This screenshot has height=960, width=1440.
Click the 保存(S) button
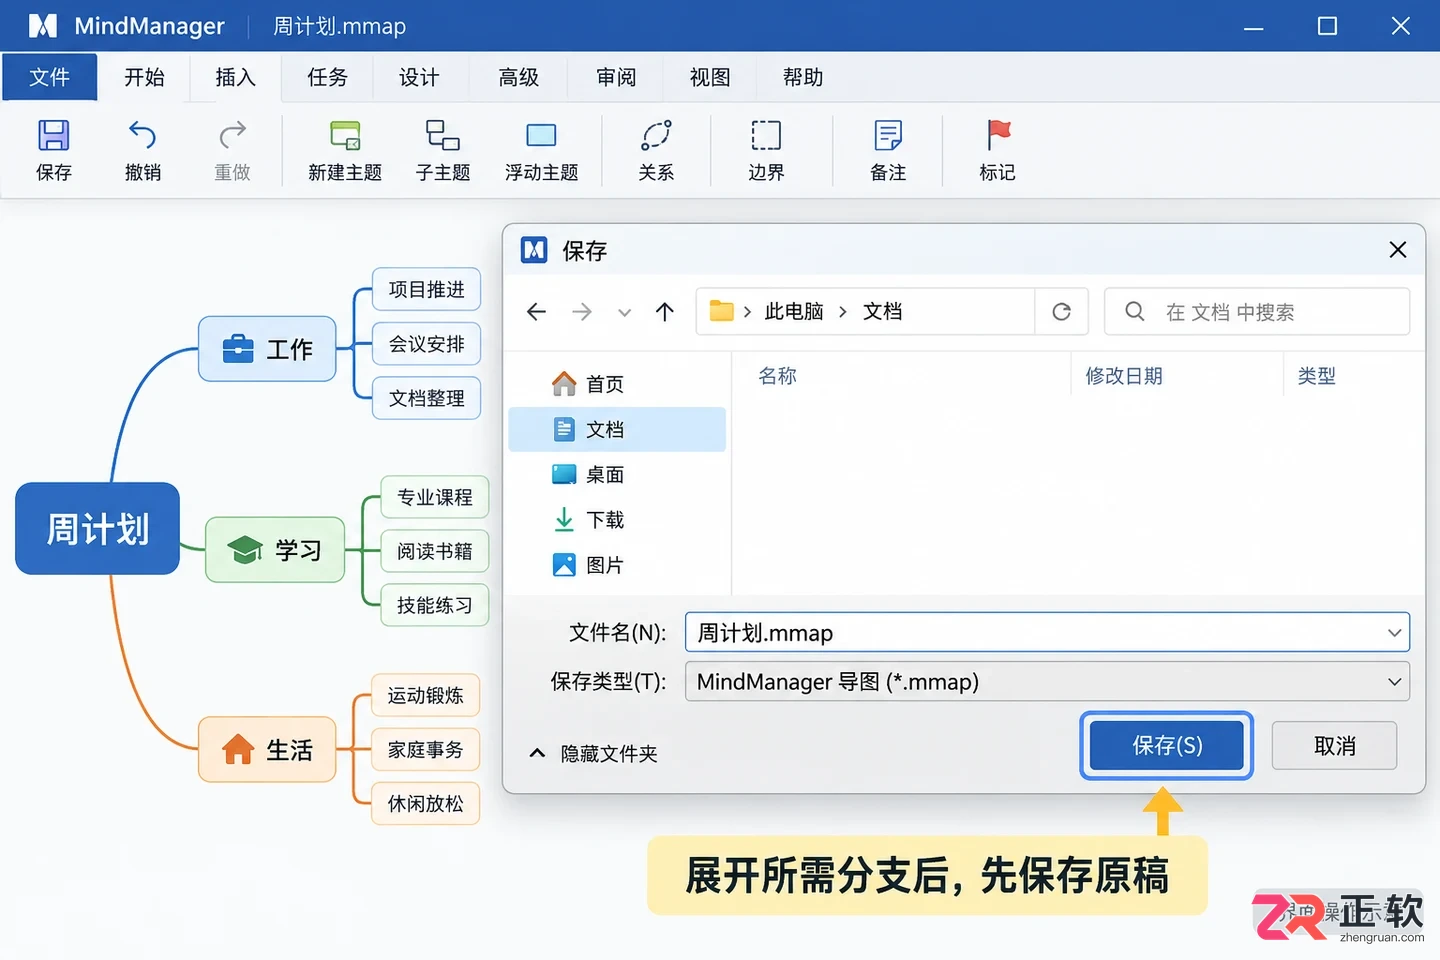click(x=1167, y=746)
